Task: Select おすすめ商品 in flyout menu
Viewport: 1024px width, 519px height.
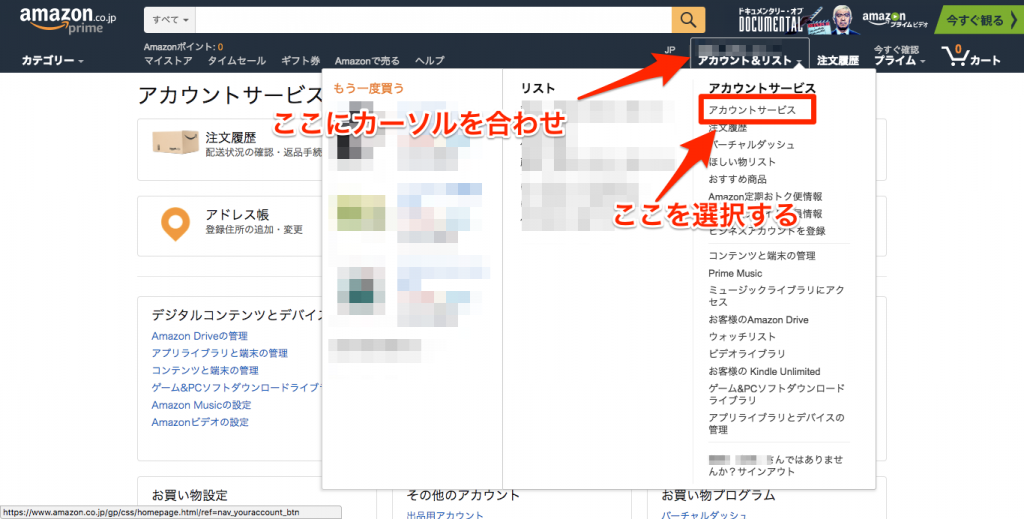Action: 737,179
